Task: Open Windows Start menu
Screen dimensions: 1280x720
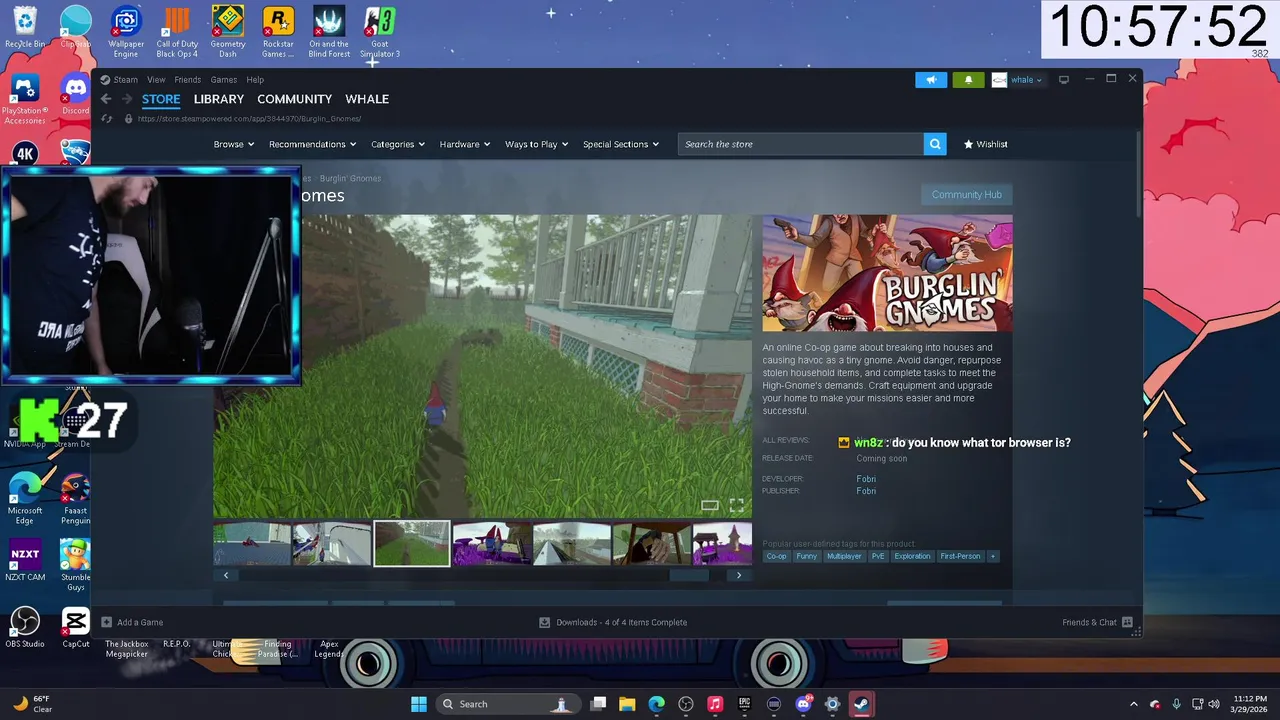Action: point(419,704)
